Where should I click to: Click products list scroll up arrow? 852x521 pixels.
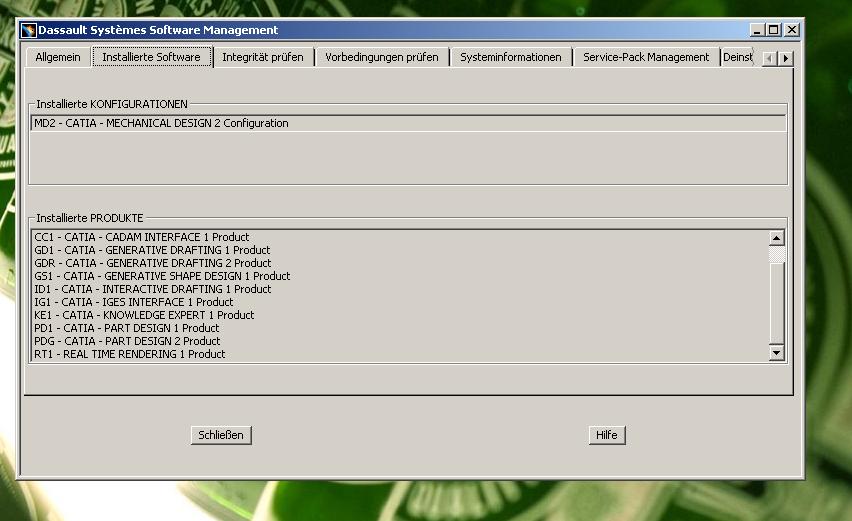point(776,238)
